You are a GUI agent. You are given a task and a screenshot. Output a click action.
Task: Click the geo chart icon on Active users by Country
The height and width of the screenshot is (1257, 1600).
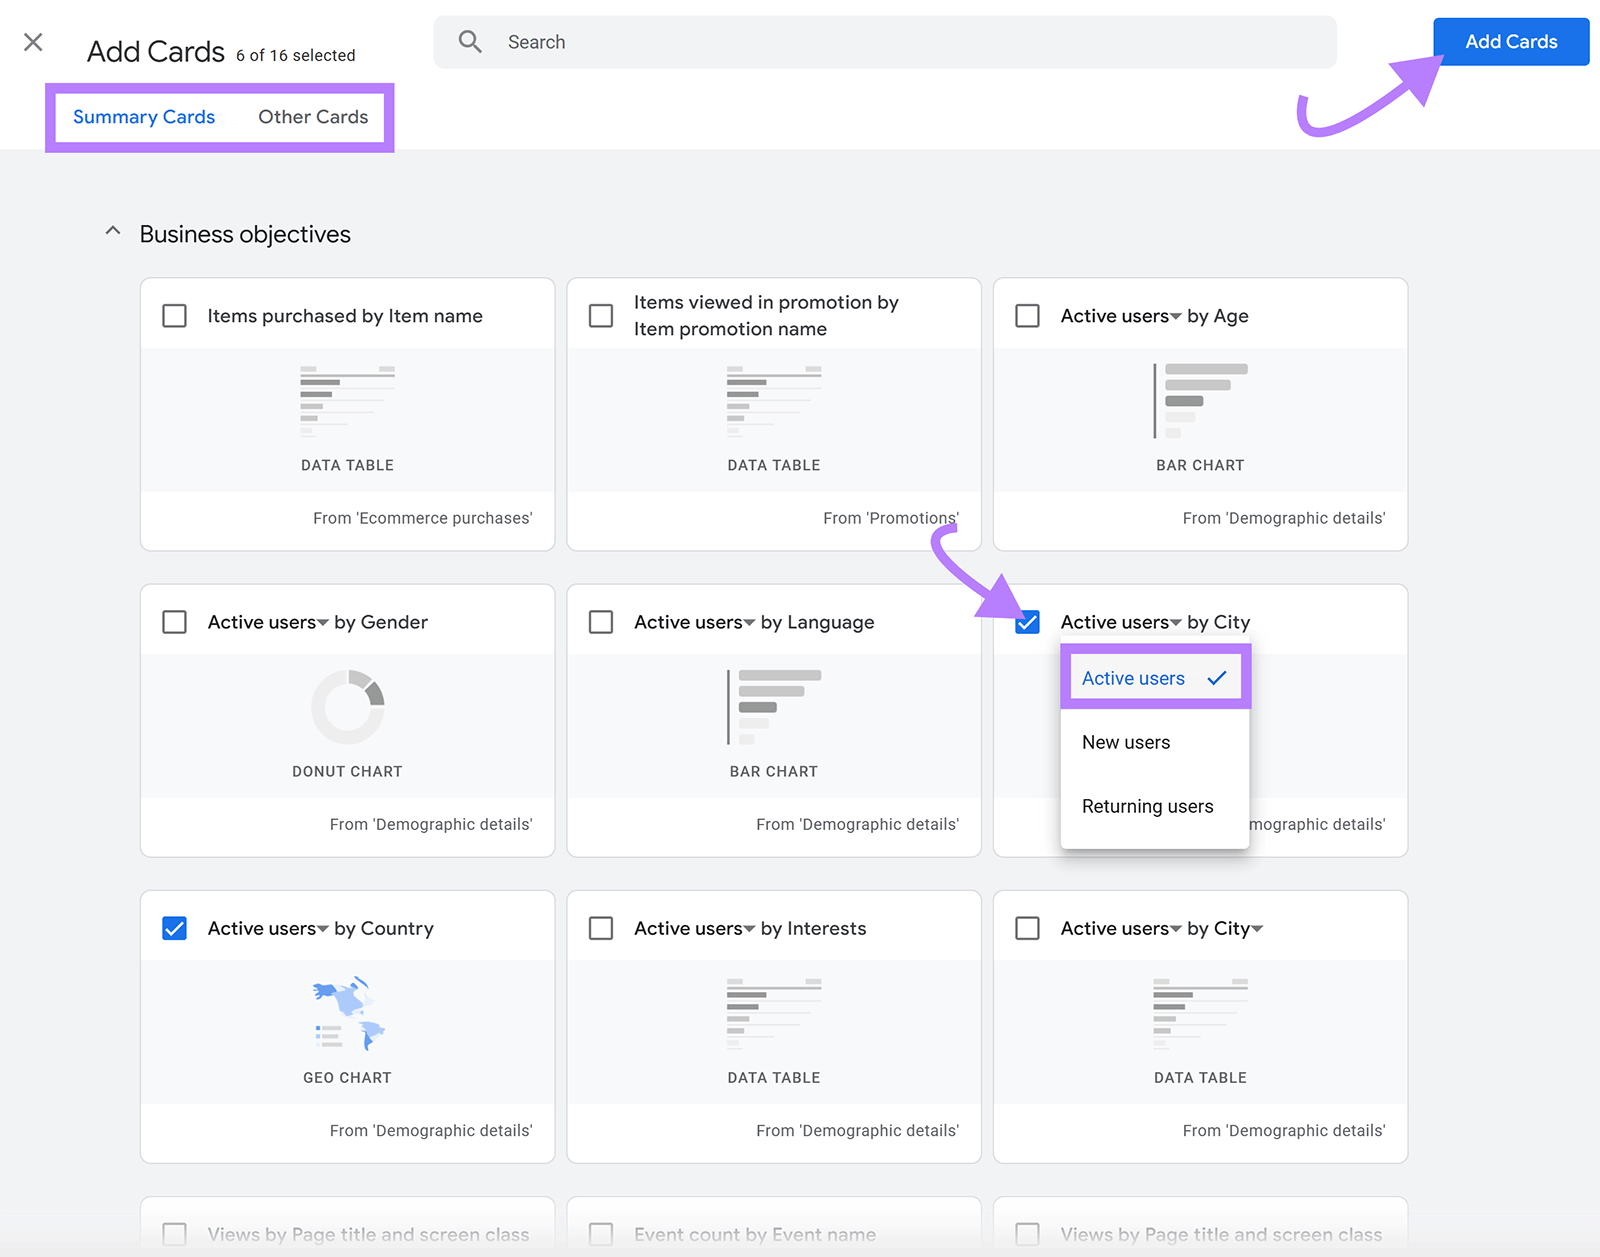pyautogui.click(x=347, y=1013)
